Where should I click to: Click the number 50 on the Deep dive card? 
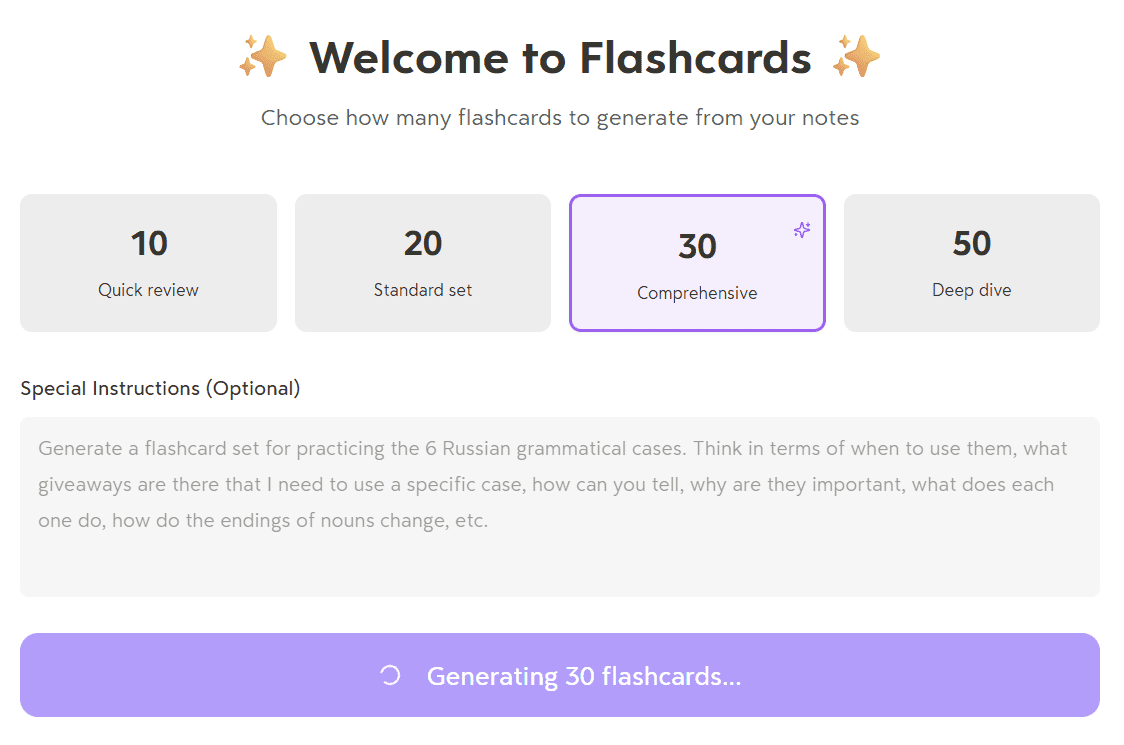pos(971,243)
